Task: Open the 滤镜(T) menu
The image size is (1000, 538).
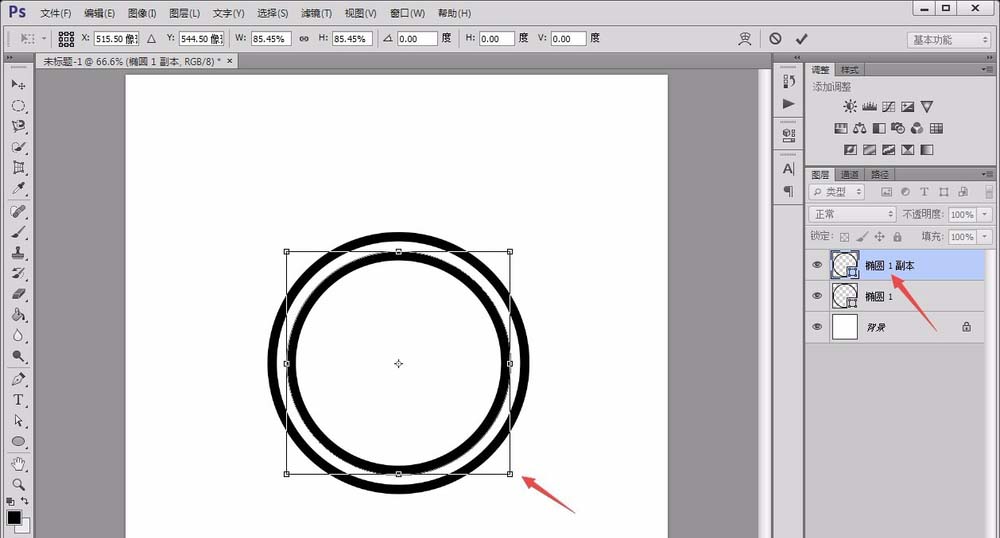Action: point(316,13)
